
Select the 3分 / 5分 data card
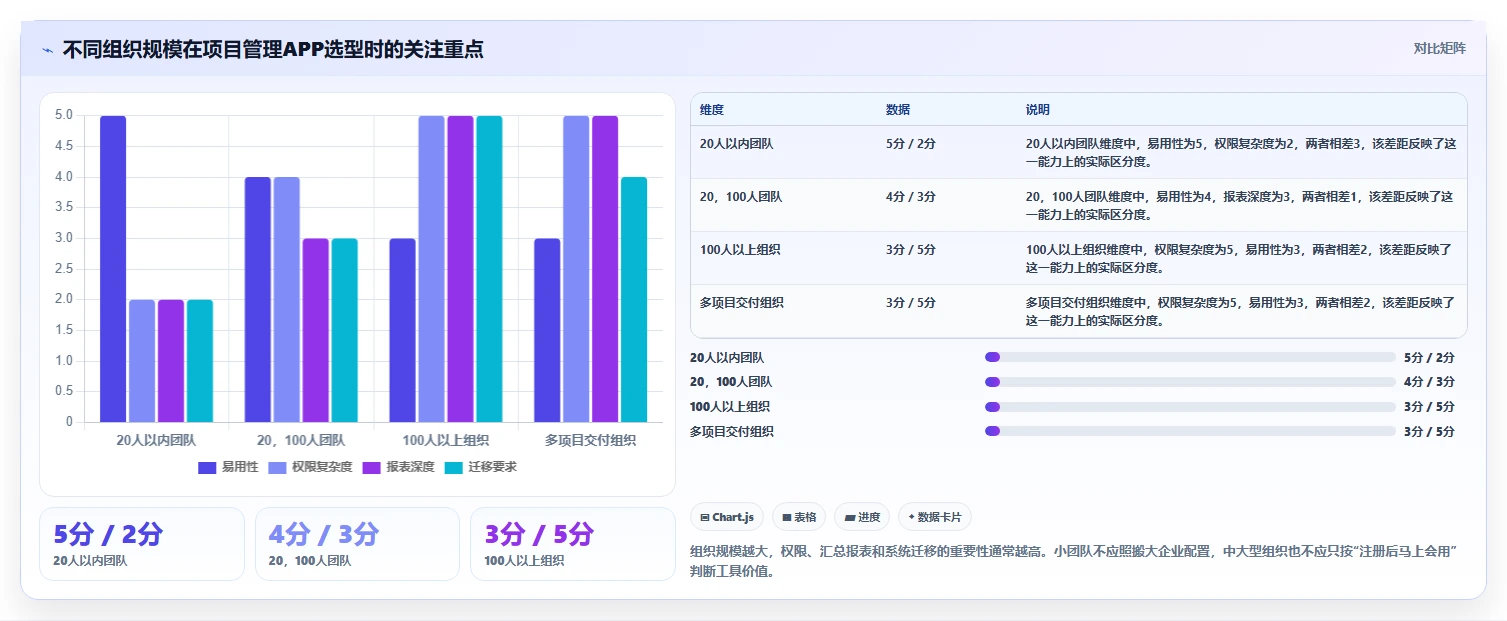coord(573,544)
